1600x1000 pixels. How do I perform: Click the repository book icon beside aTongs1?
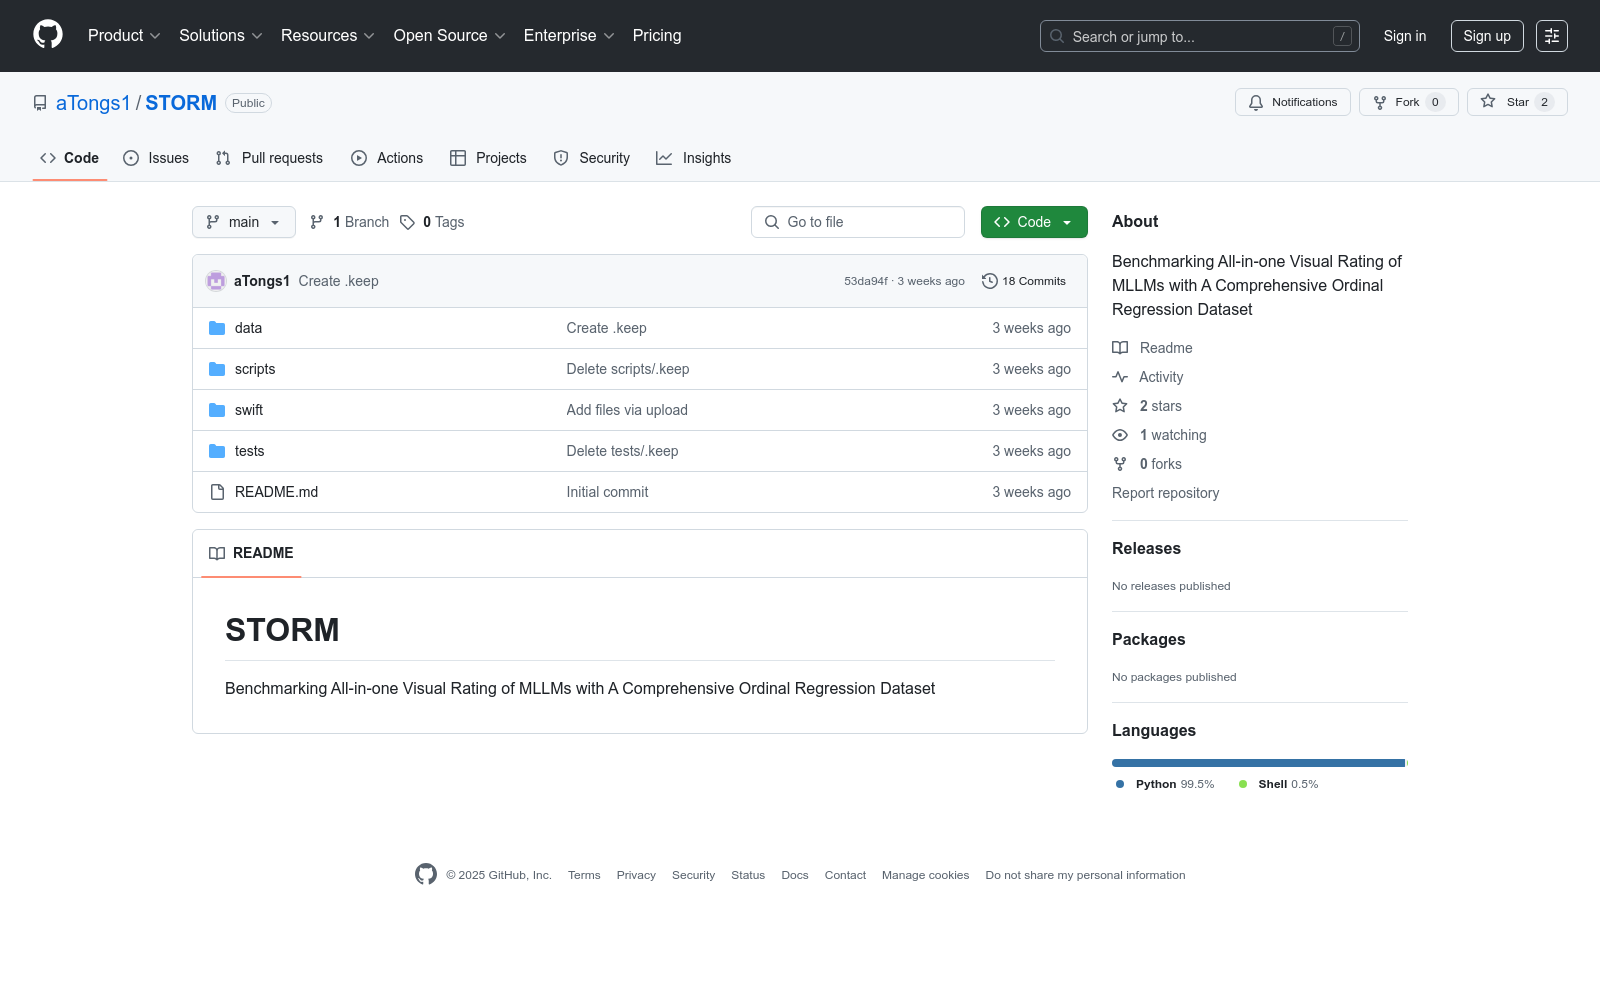pyautogui.click(x=40, y=103)
